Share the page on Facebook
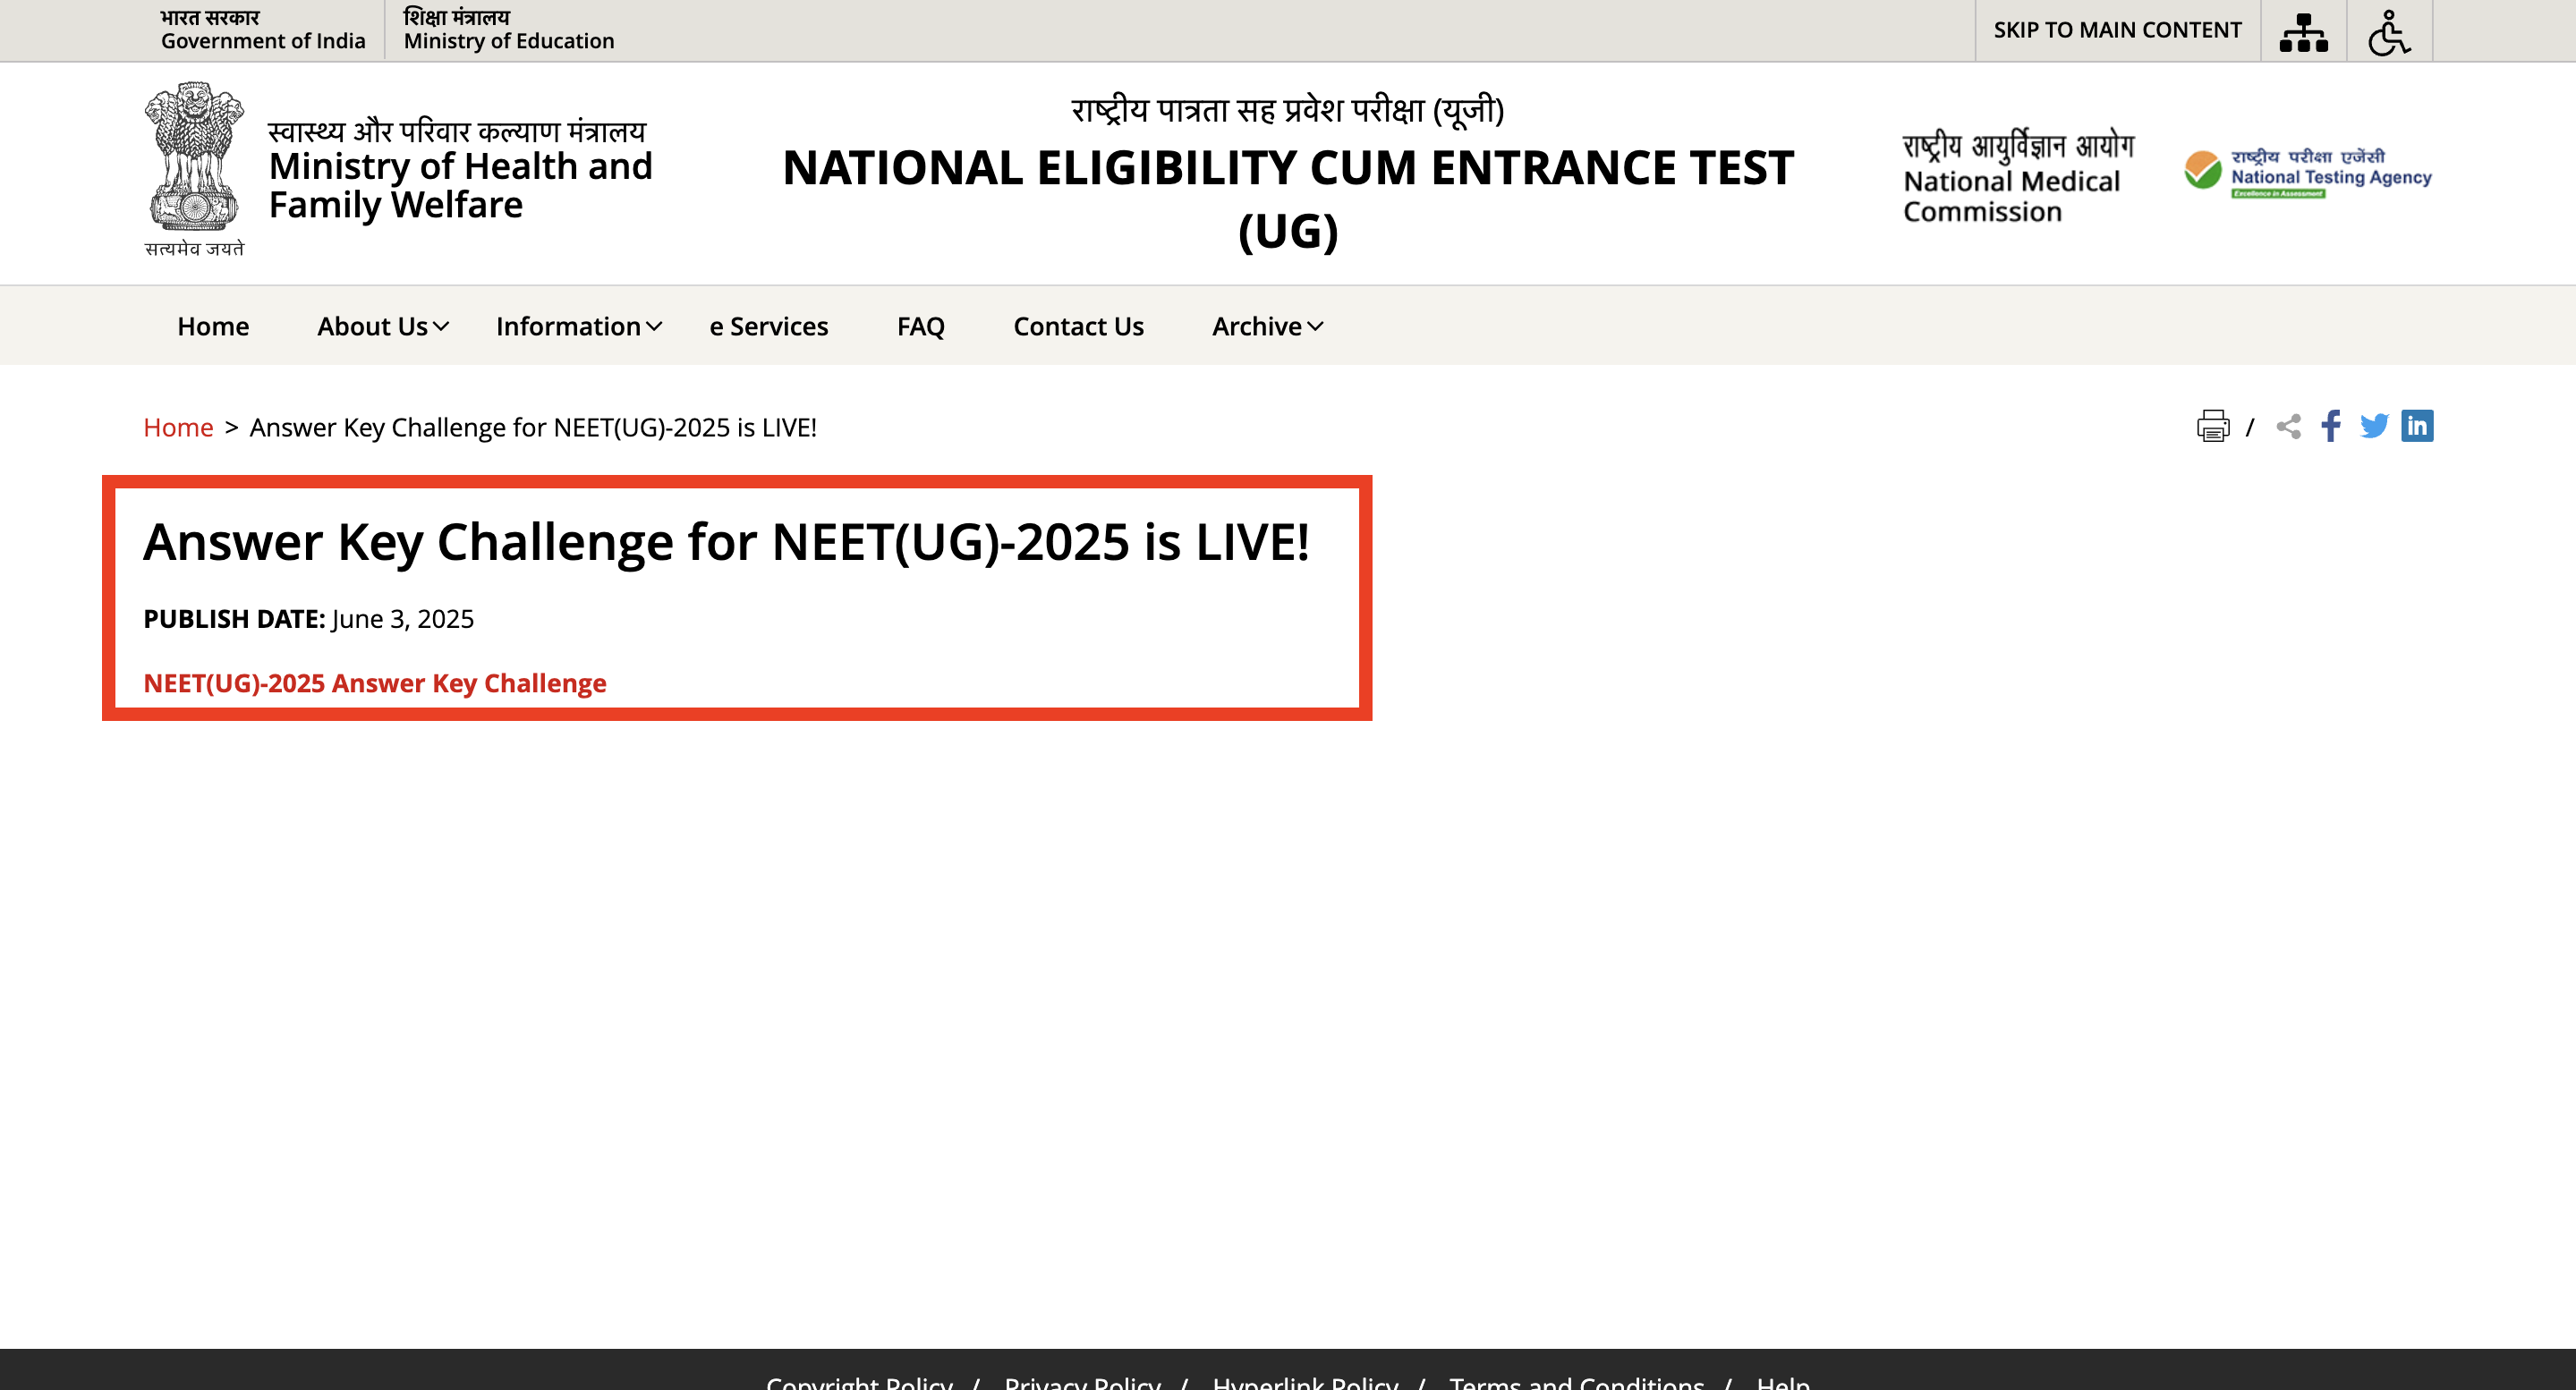 click(x=2331, y=426)
